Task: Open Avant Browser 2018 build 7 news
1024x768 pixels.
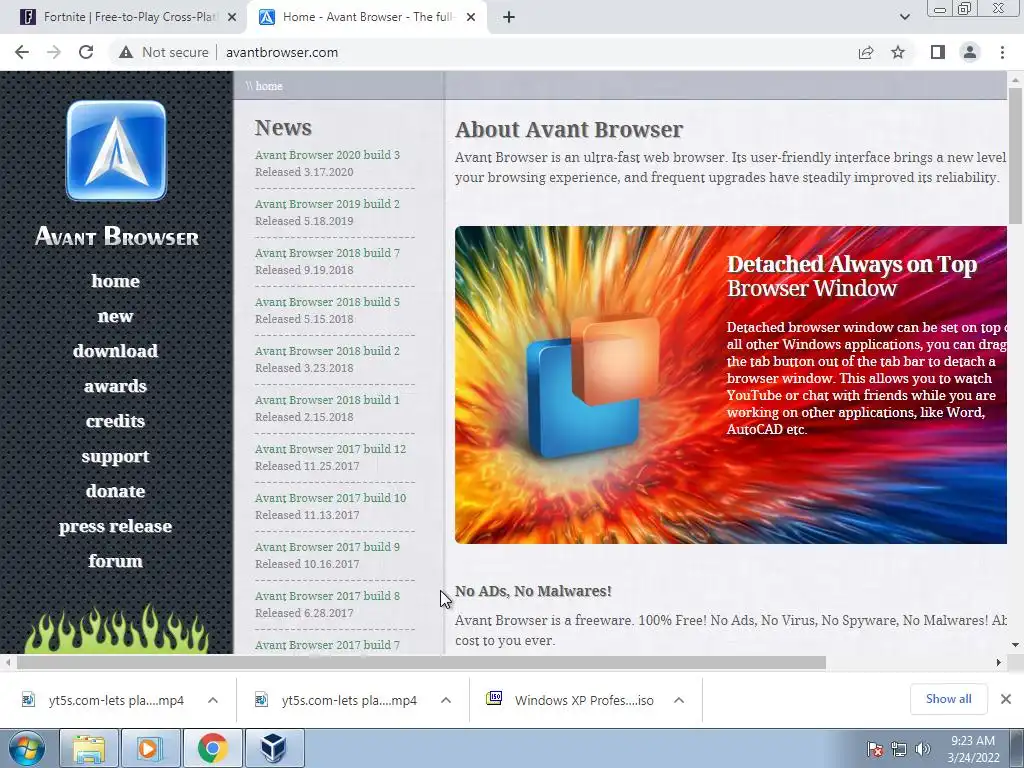Action: (x=327, y=253)
